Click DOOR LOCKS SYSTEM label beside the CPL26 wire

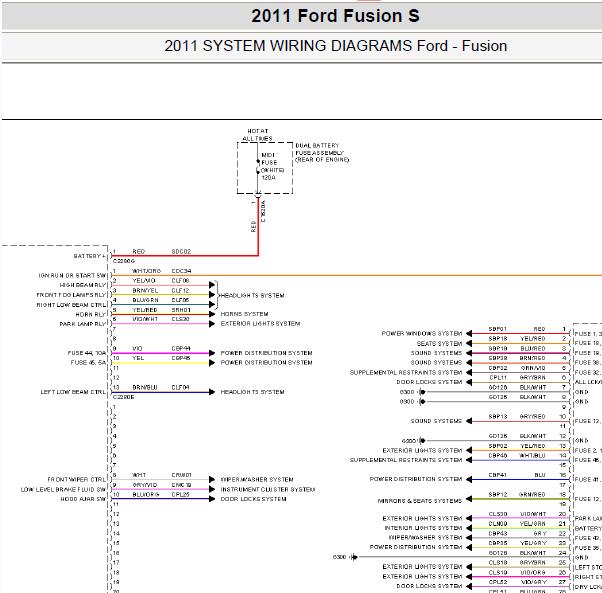[253, 499]
